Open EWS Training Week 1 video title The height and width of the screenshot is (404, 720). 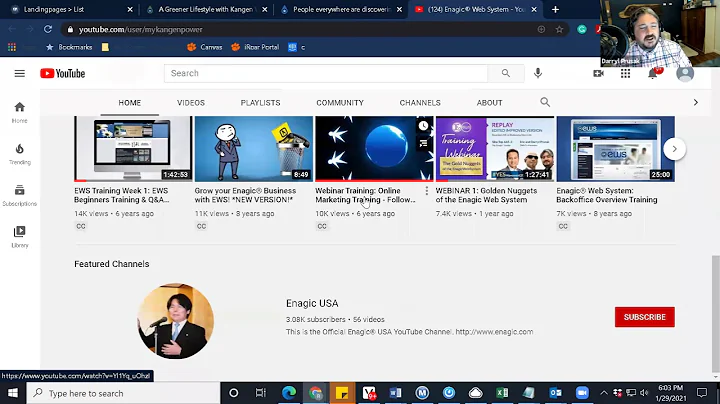[121, 195]
